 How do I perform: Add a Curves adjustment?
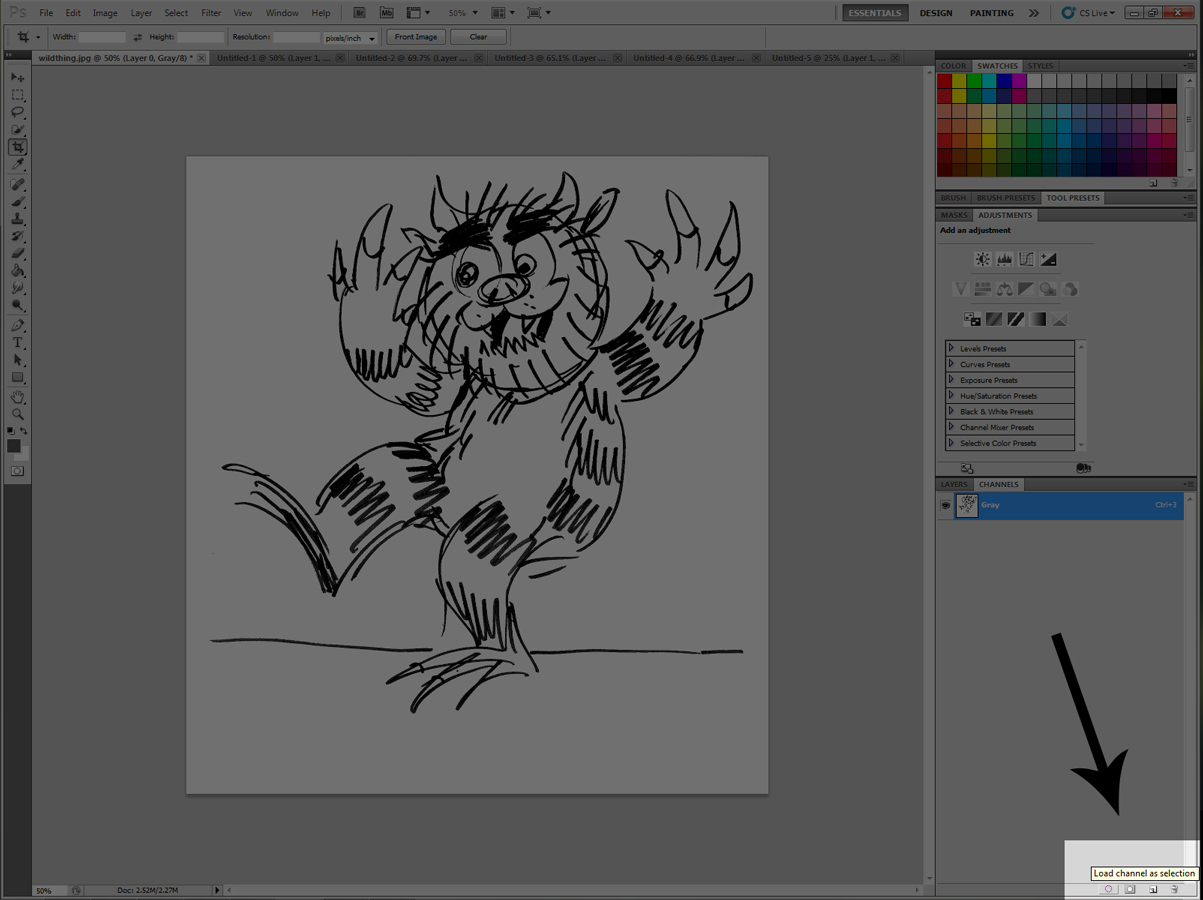click(1026, 259)
